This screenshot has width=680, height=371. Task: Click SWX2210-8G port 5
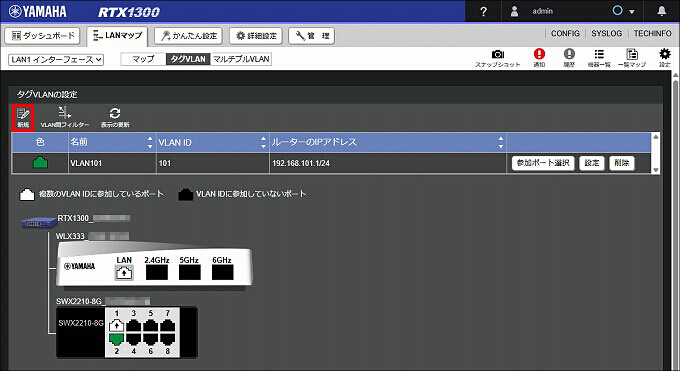coord(150,325)
